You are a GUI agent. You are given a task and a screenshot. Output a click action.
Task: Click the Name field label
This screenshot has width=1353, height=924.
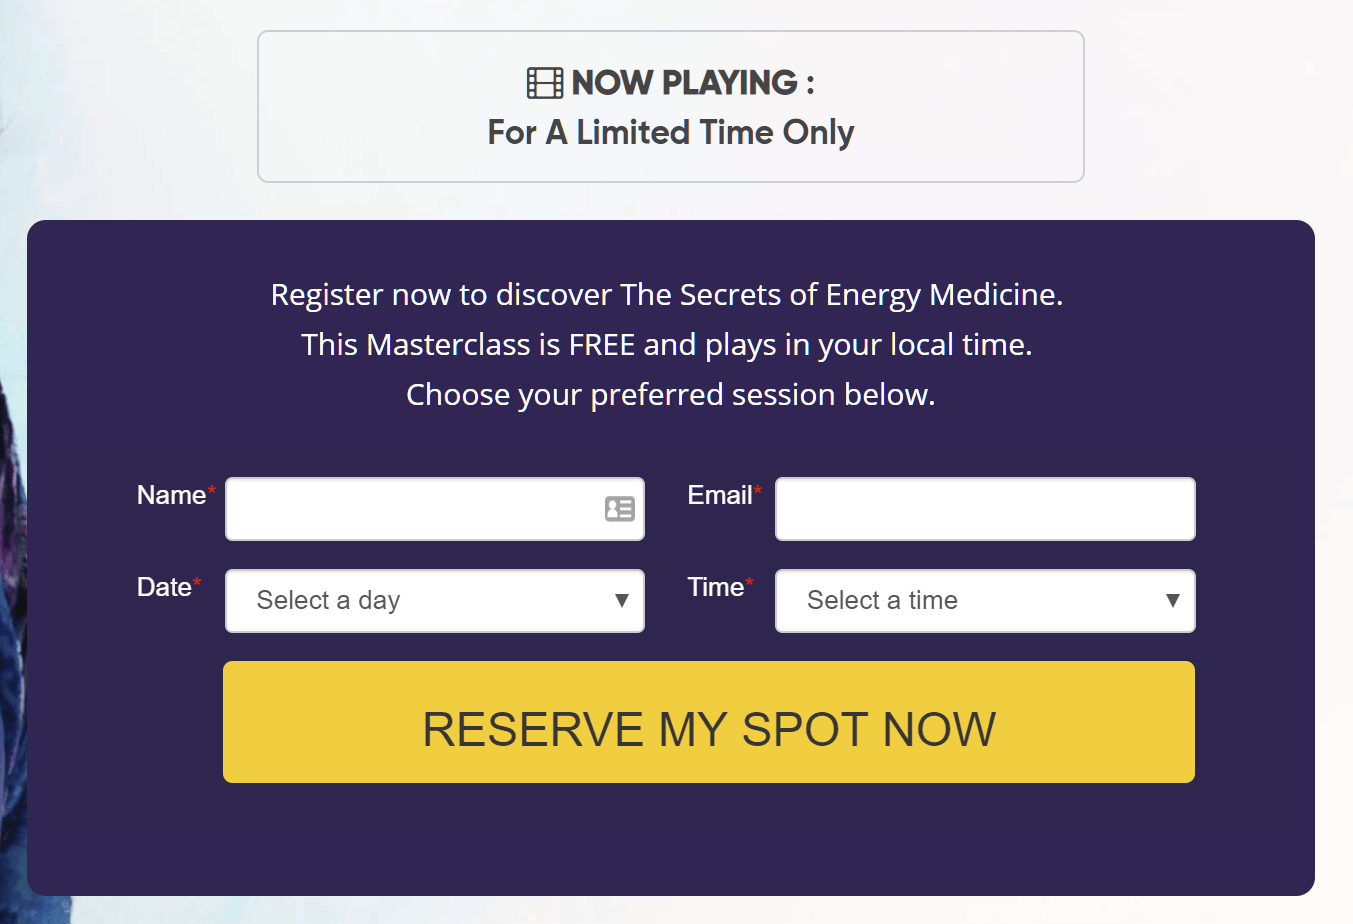click(x=171, y=495)
